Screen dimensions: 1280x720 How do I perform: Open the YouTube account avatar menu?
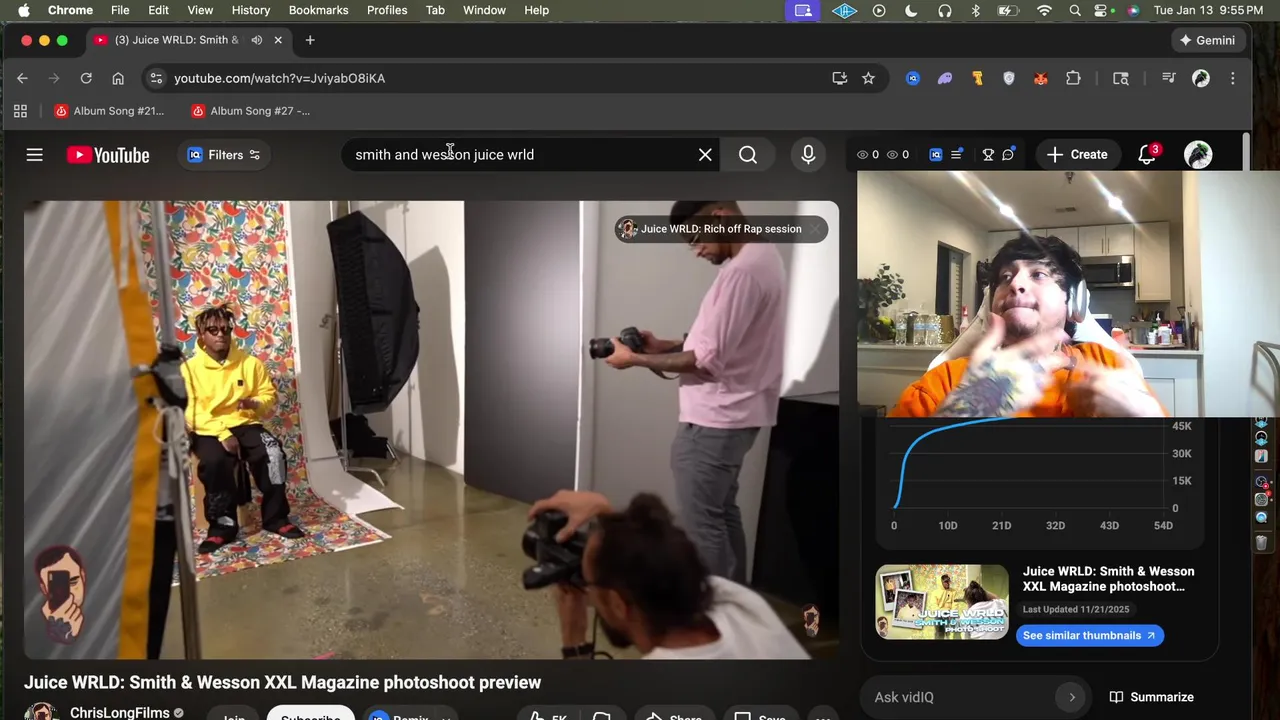[x=1198, y=155]
